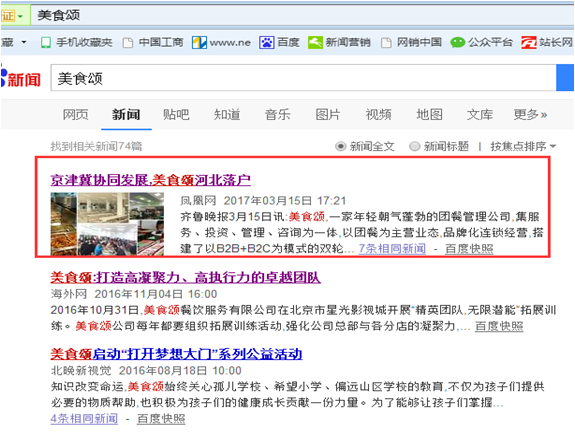This screenshot has width=575, height=440.
Task: Expand the 按焦点排序 sort dropdown
Action: pyautogui.click(x=523, y=146)
